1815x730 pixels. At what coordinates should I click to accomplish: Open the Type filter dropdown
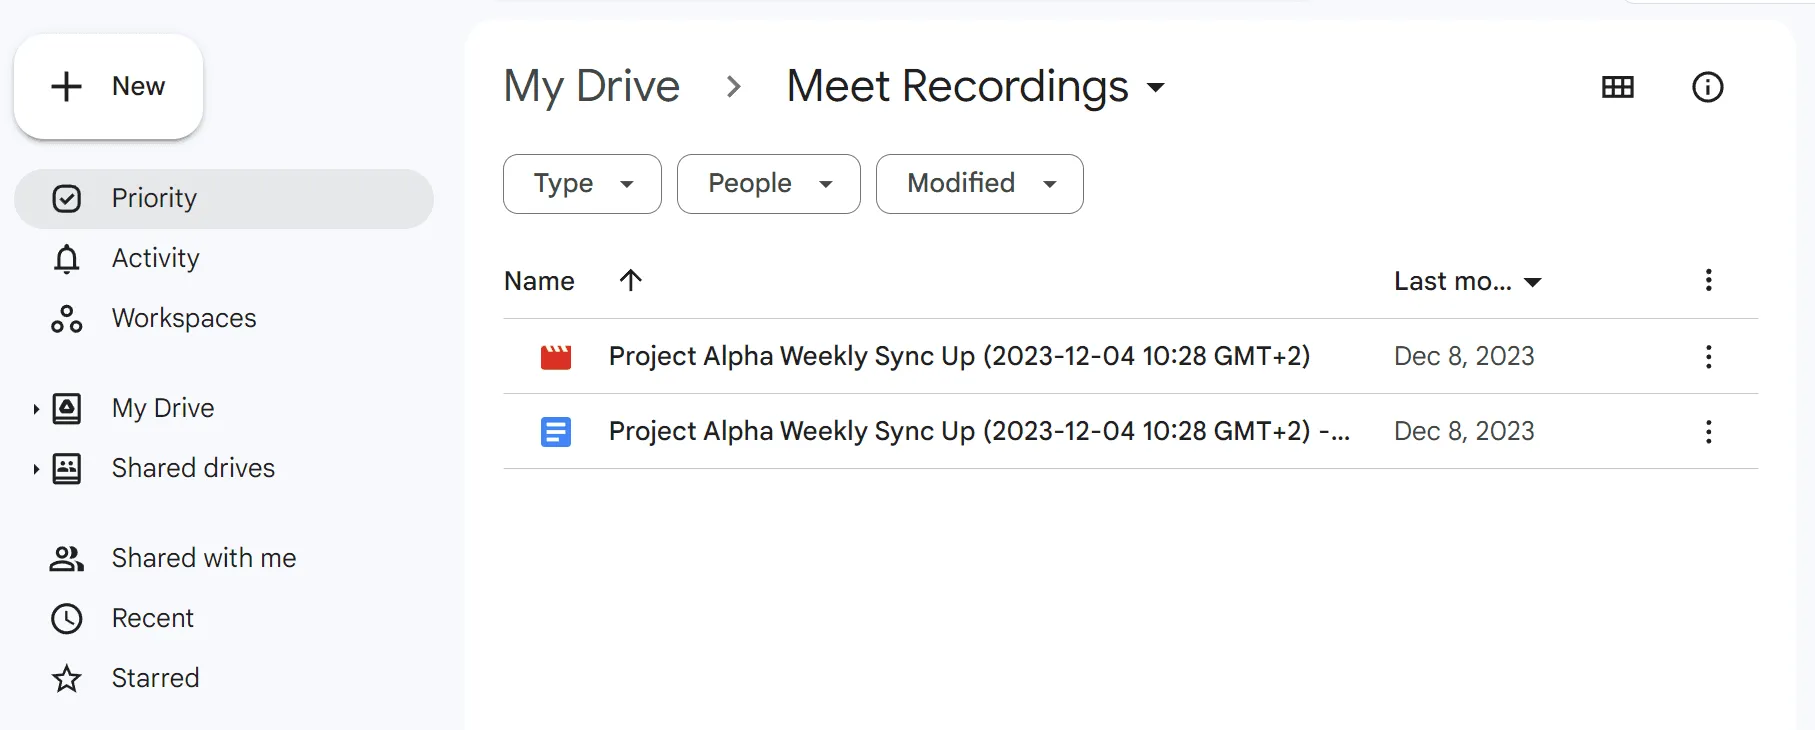tap(582, 184)
